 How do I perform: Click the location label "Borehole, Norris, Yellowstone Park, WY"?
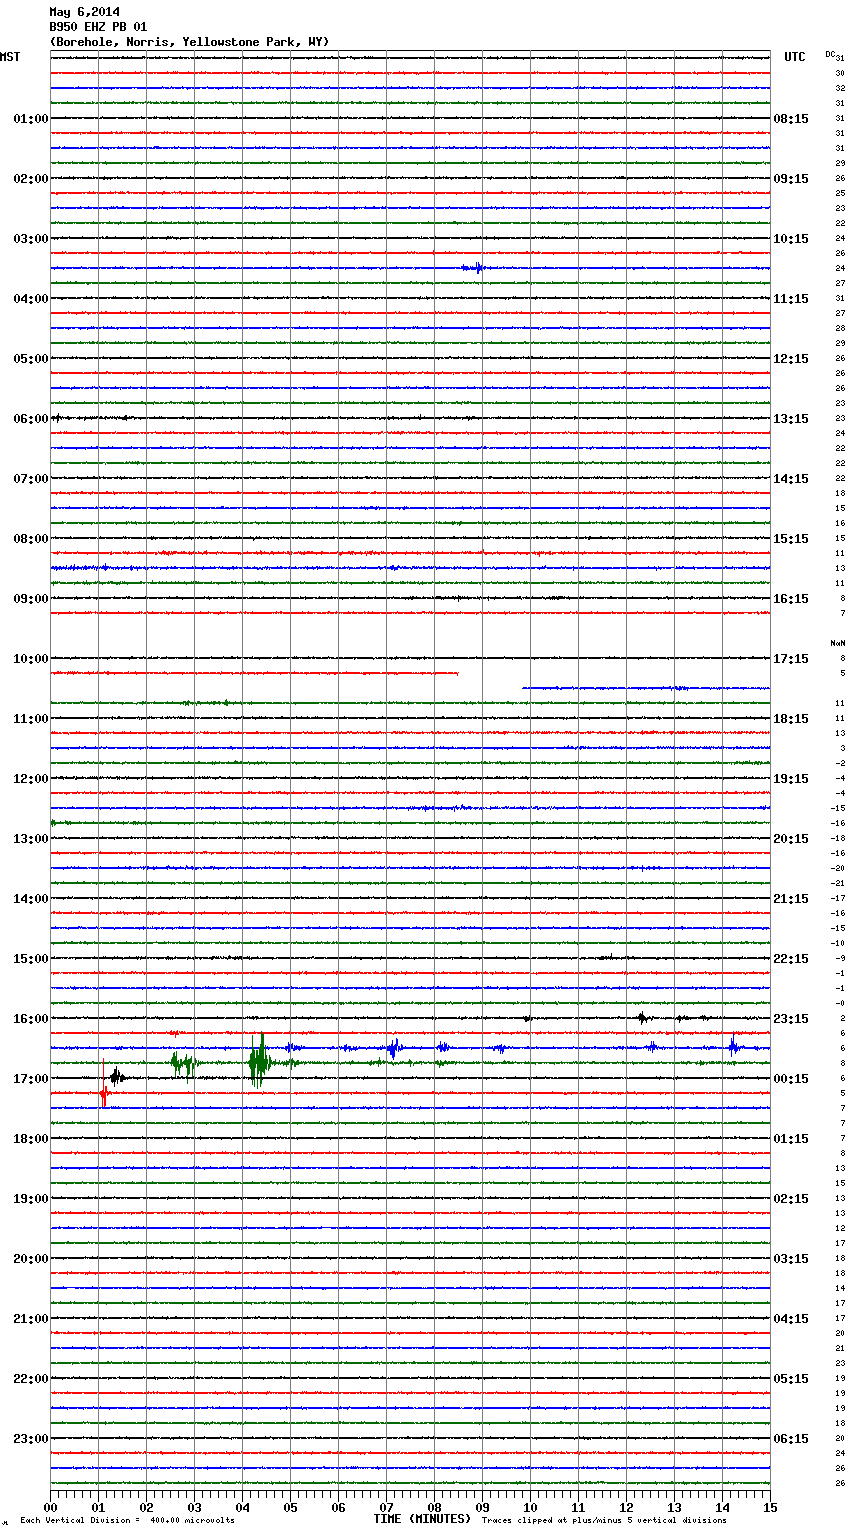[x=189, y=42]
